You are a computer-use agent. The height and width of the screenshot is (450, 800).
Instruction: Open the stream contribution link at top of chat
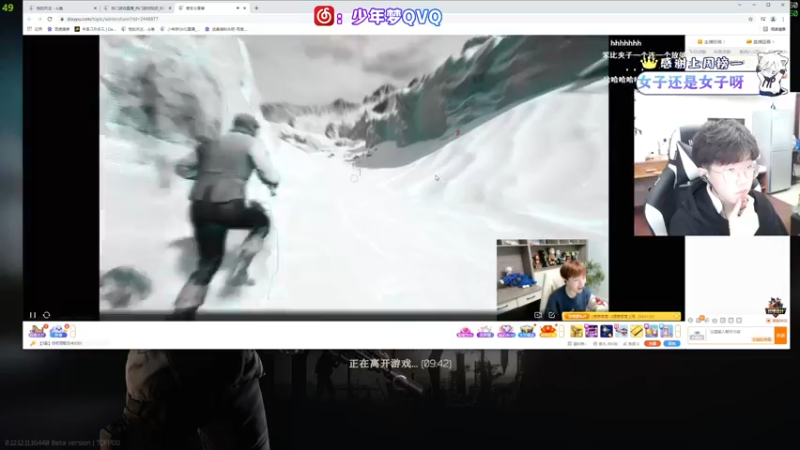(x=760, y=42)
